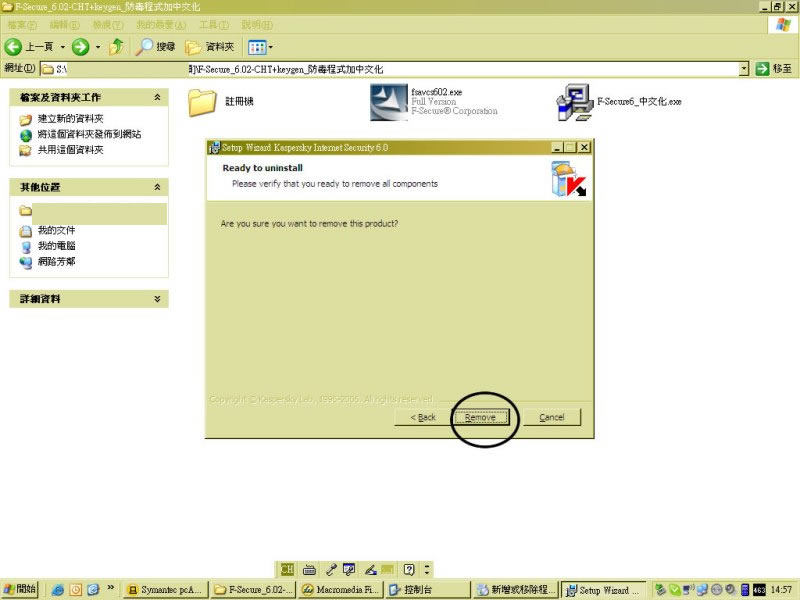Click the help question icon on language bar
800x600 pixels.
(409, 569)
